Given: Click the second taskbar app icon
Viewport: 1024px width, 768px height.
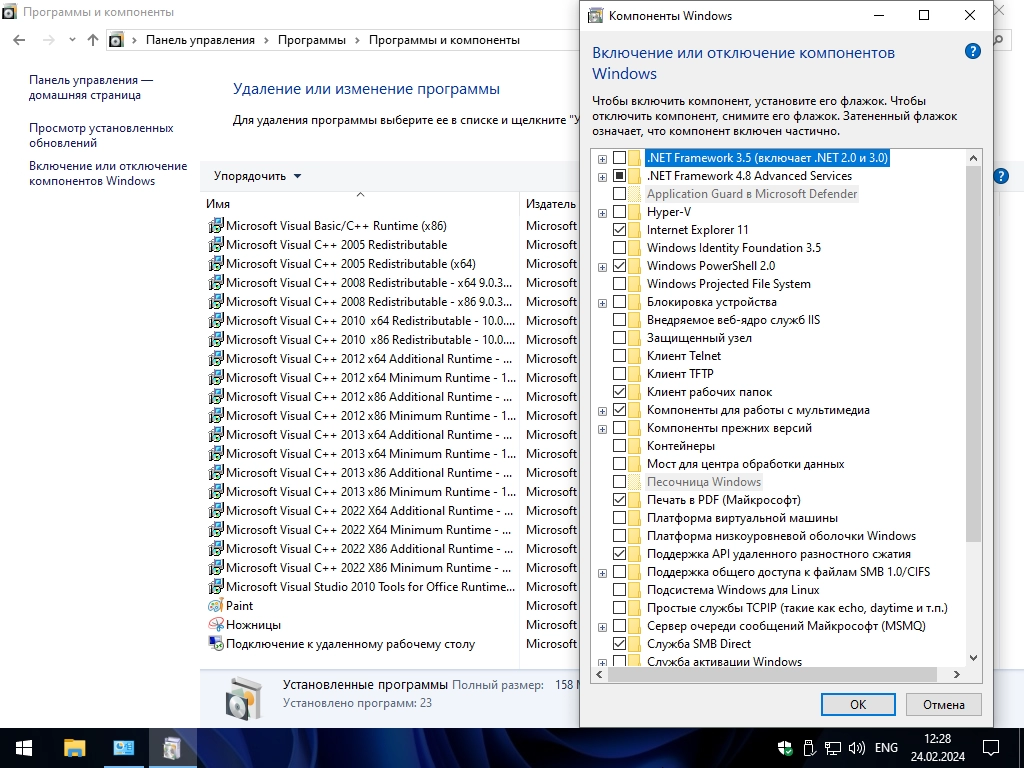Looking at the screenshot, I should click(123, 748).
